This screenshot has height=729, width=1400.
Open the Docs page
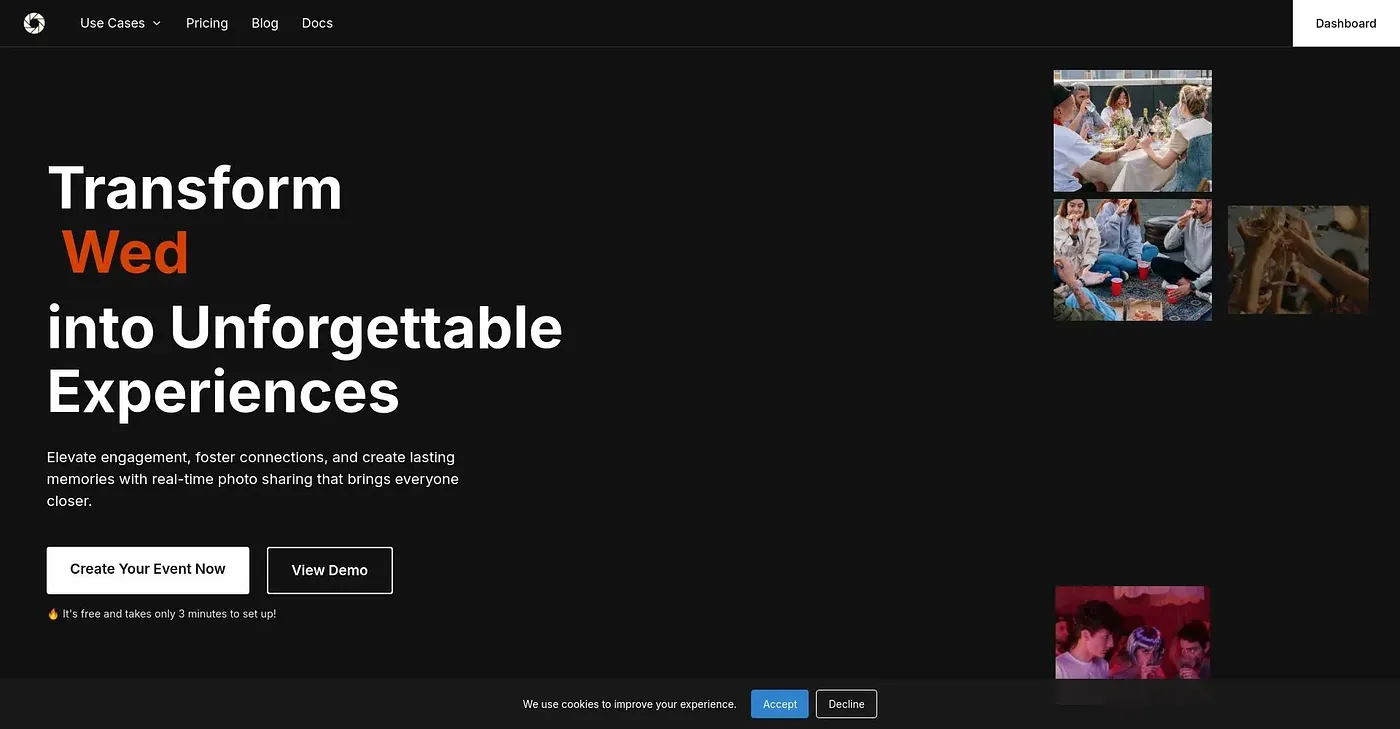tap(317, 23)
